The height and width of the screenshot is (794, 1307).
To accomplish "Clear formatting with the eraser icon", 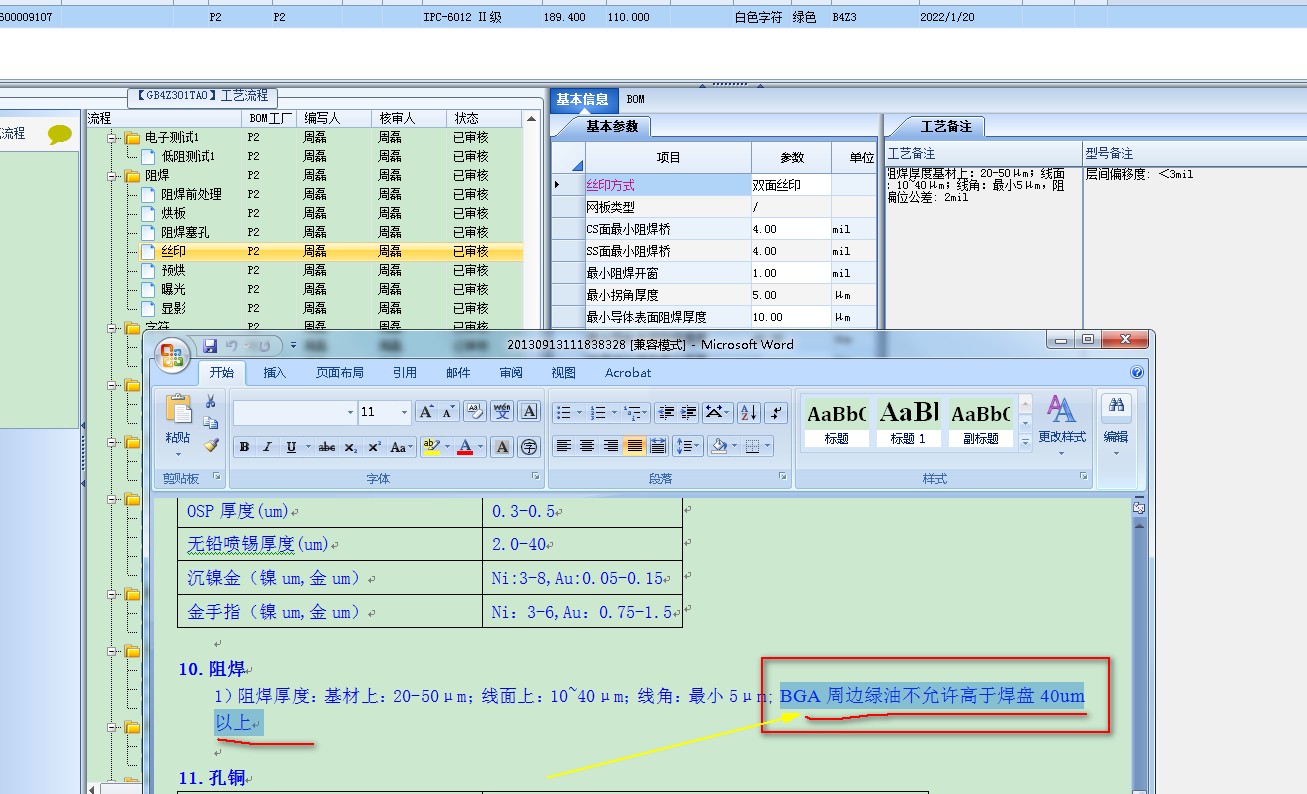I will click(475, 412).
